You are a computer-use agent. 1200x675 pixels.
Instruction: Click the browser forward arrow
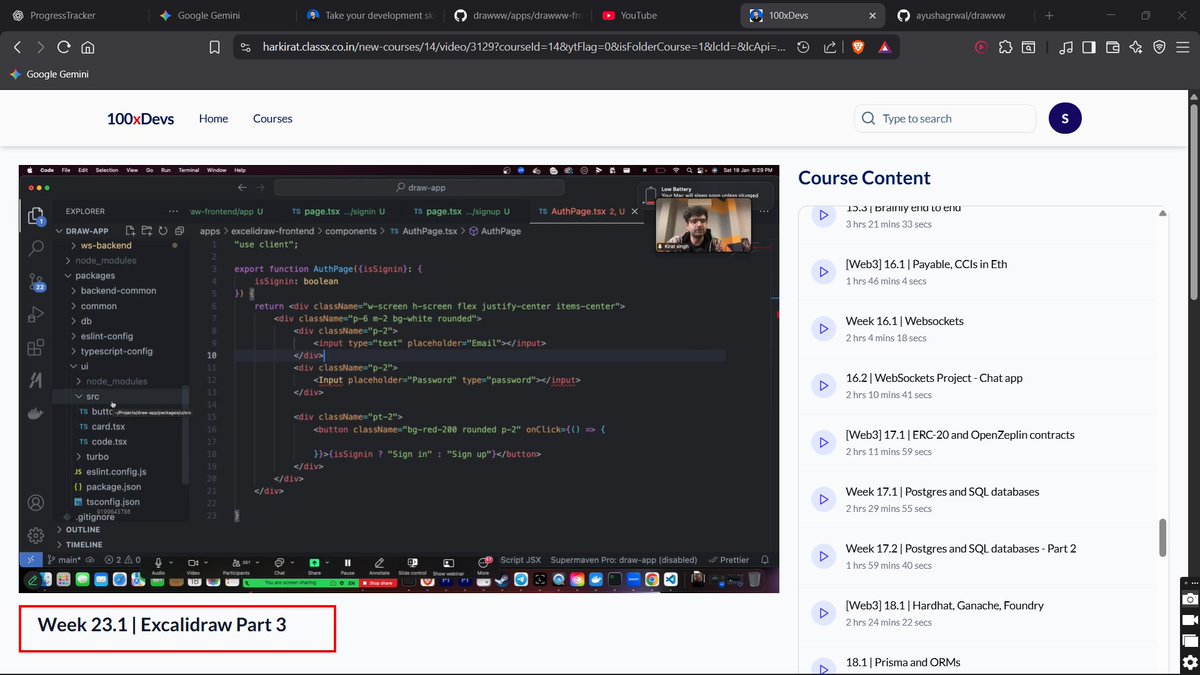[x=41, y=47]
